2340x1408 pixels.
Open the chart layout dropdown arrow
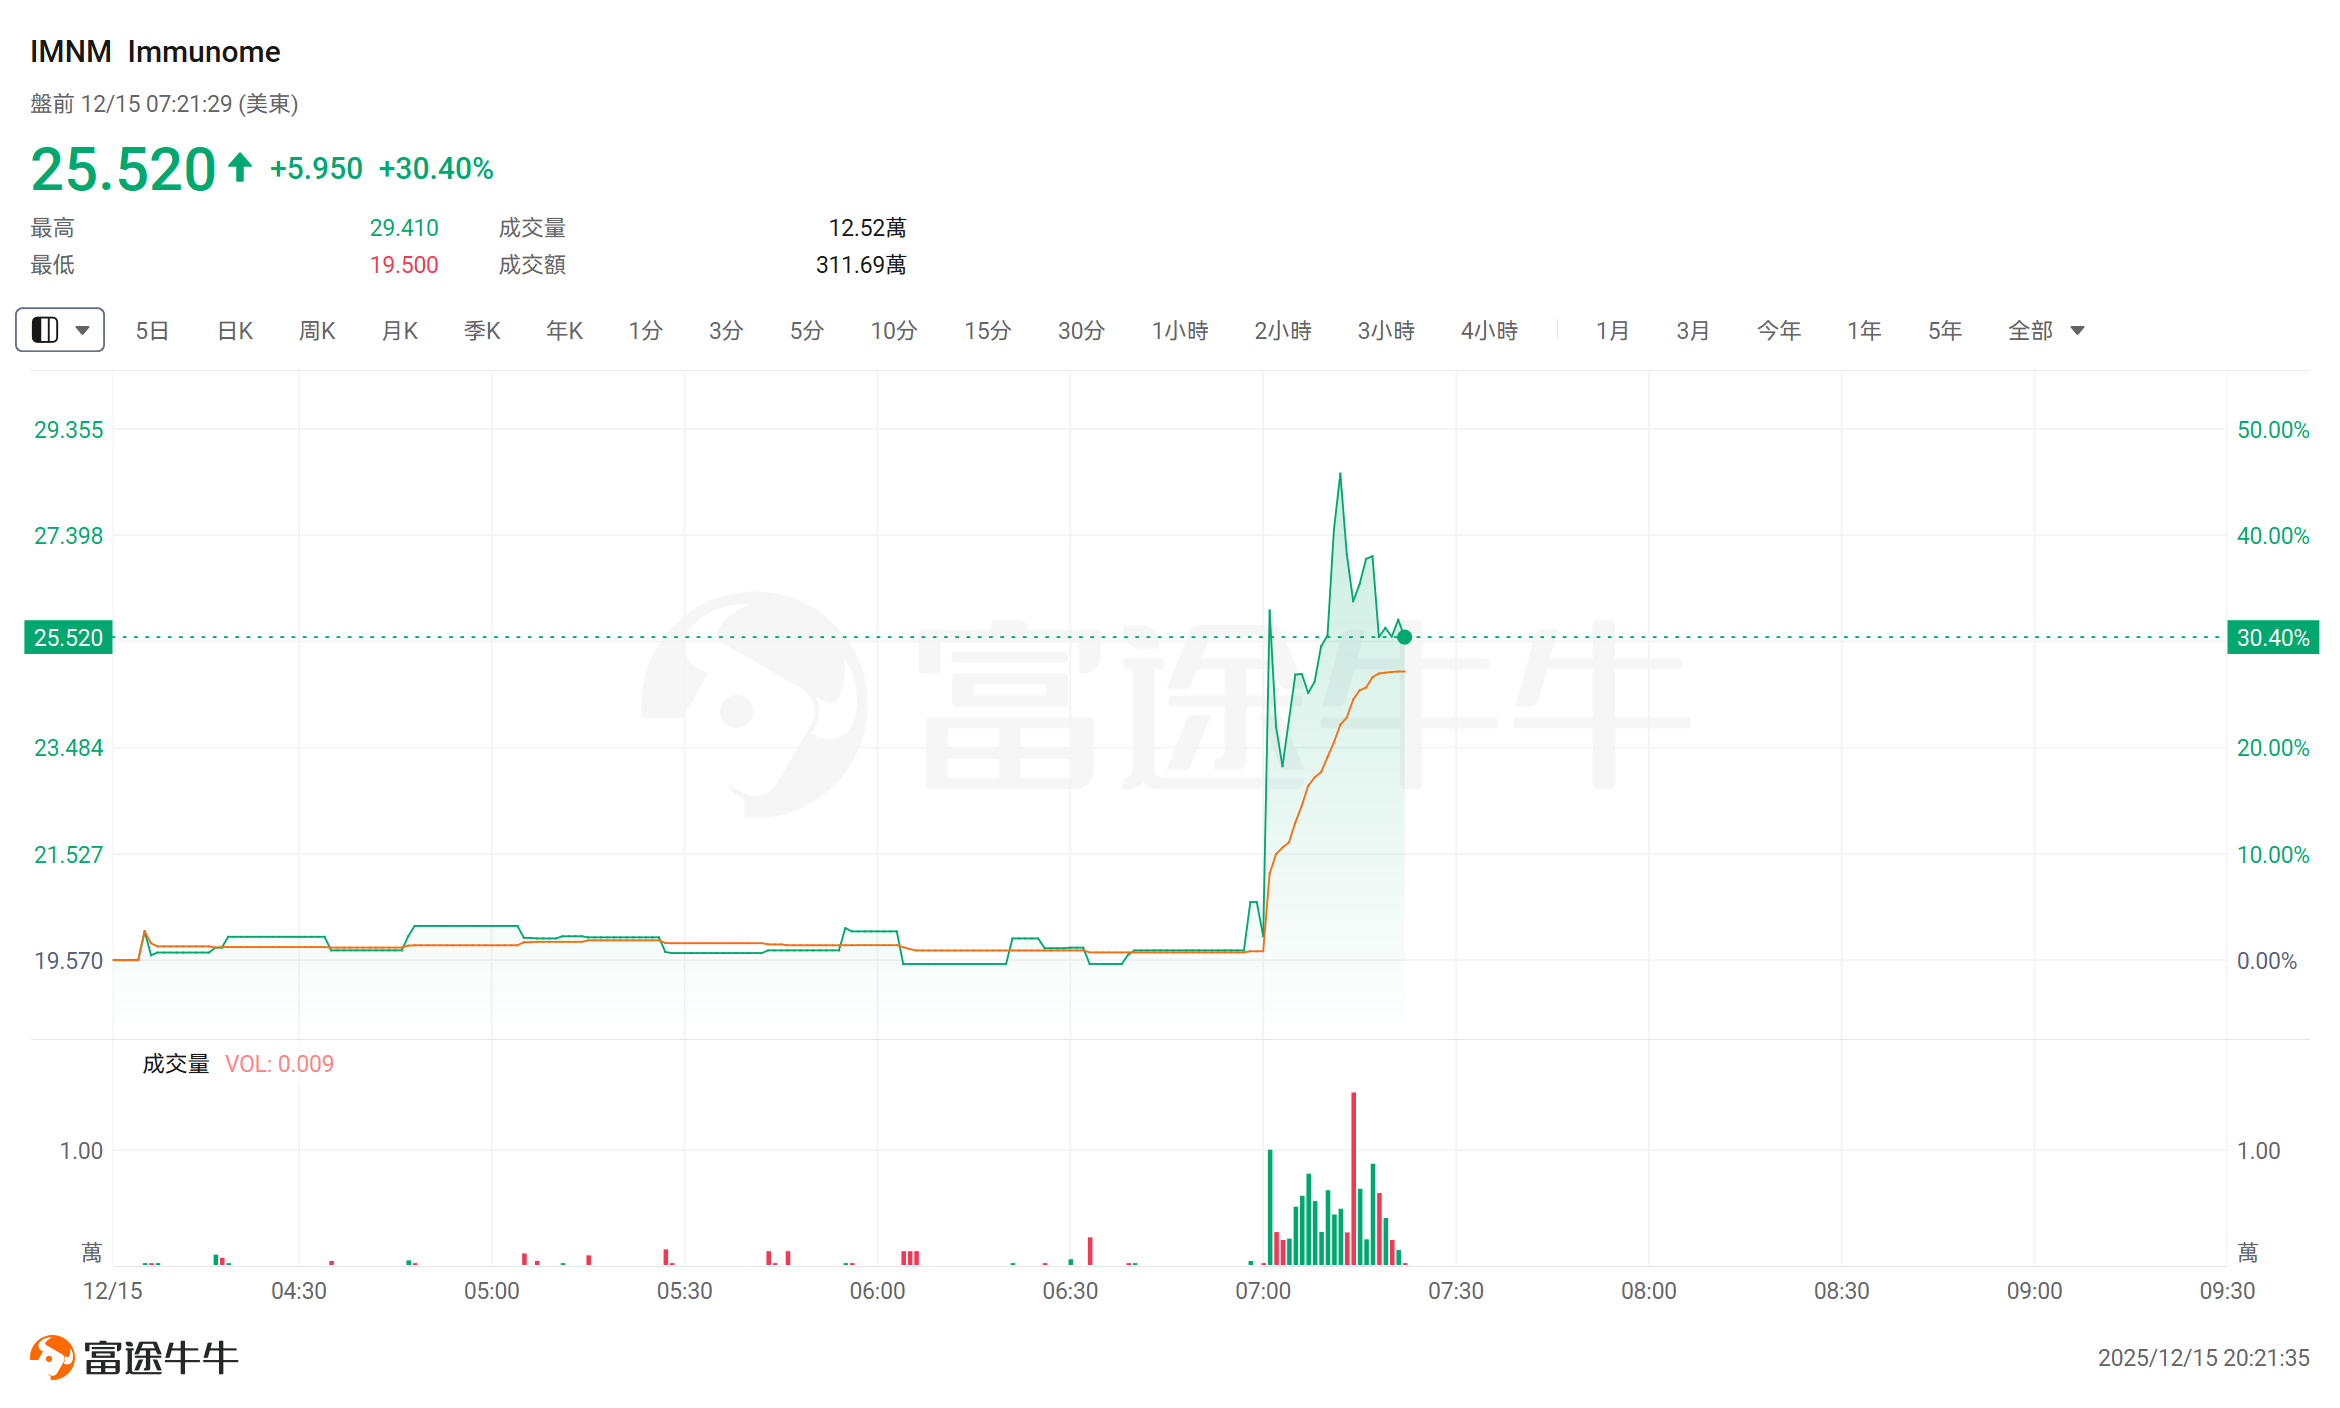click(x=83, y=330)
